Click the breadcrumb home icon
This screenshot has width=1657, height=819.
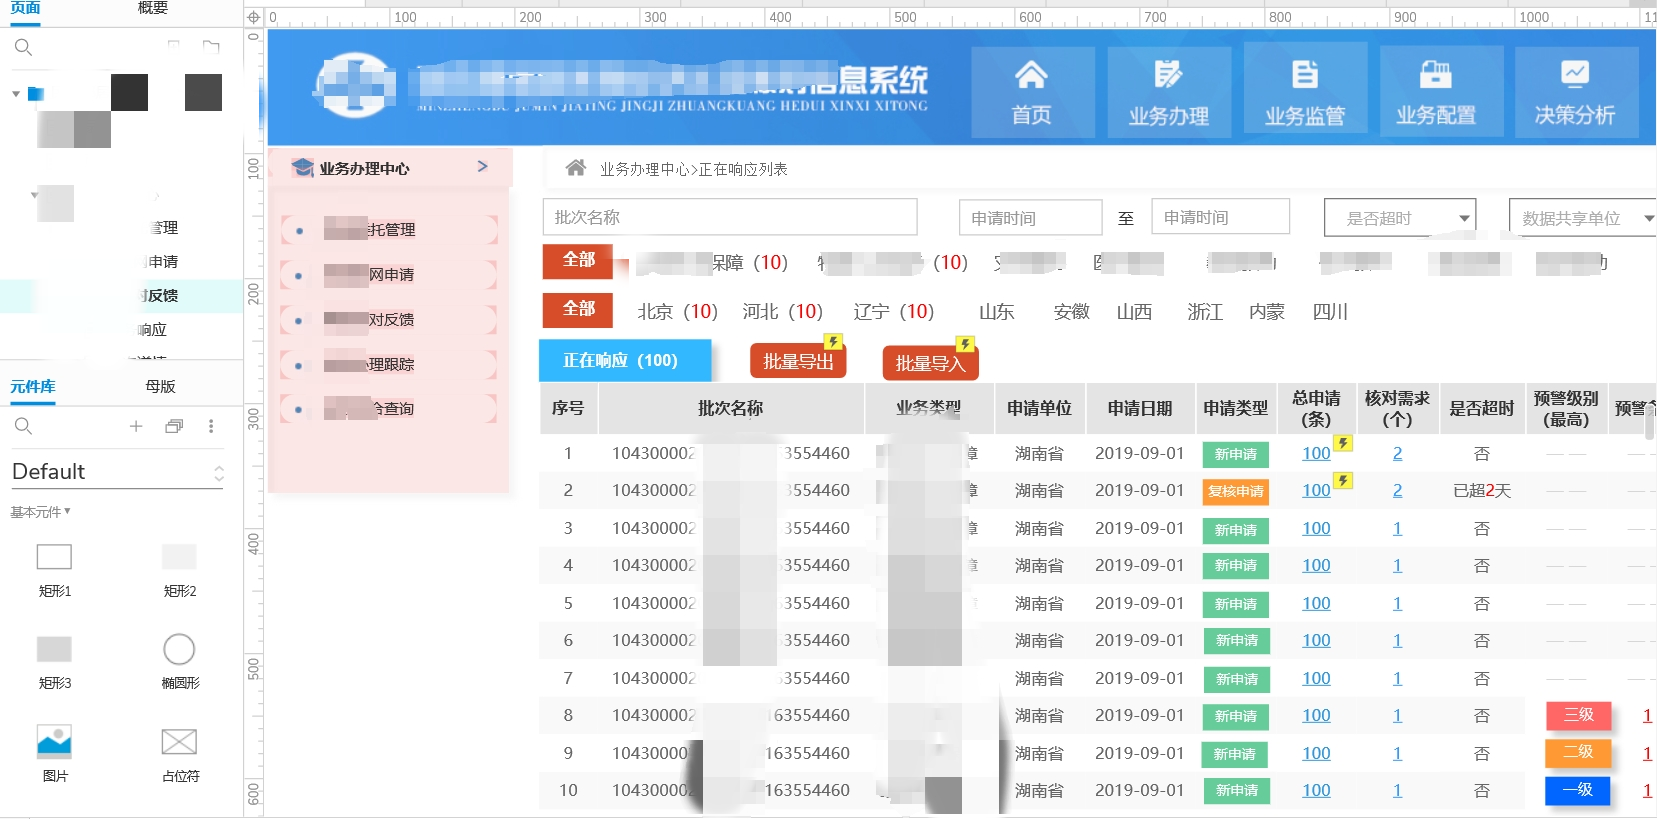point(575,168)
